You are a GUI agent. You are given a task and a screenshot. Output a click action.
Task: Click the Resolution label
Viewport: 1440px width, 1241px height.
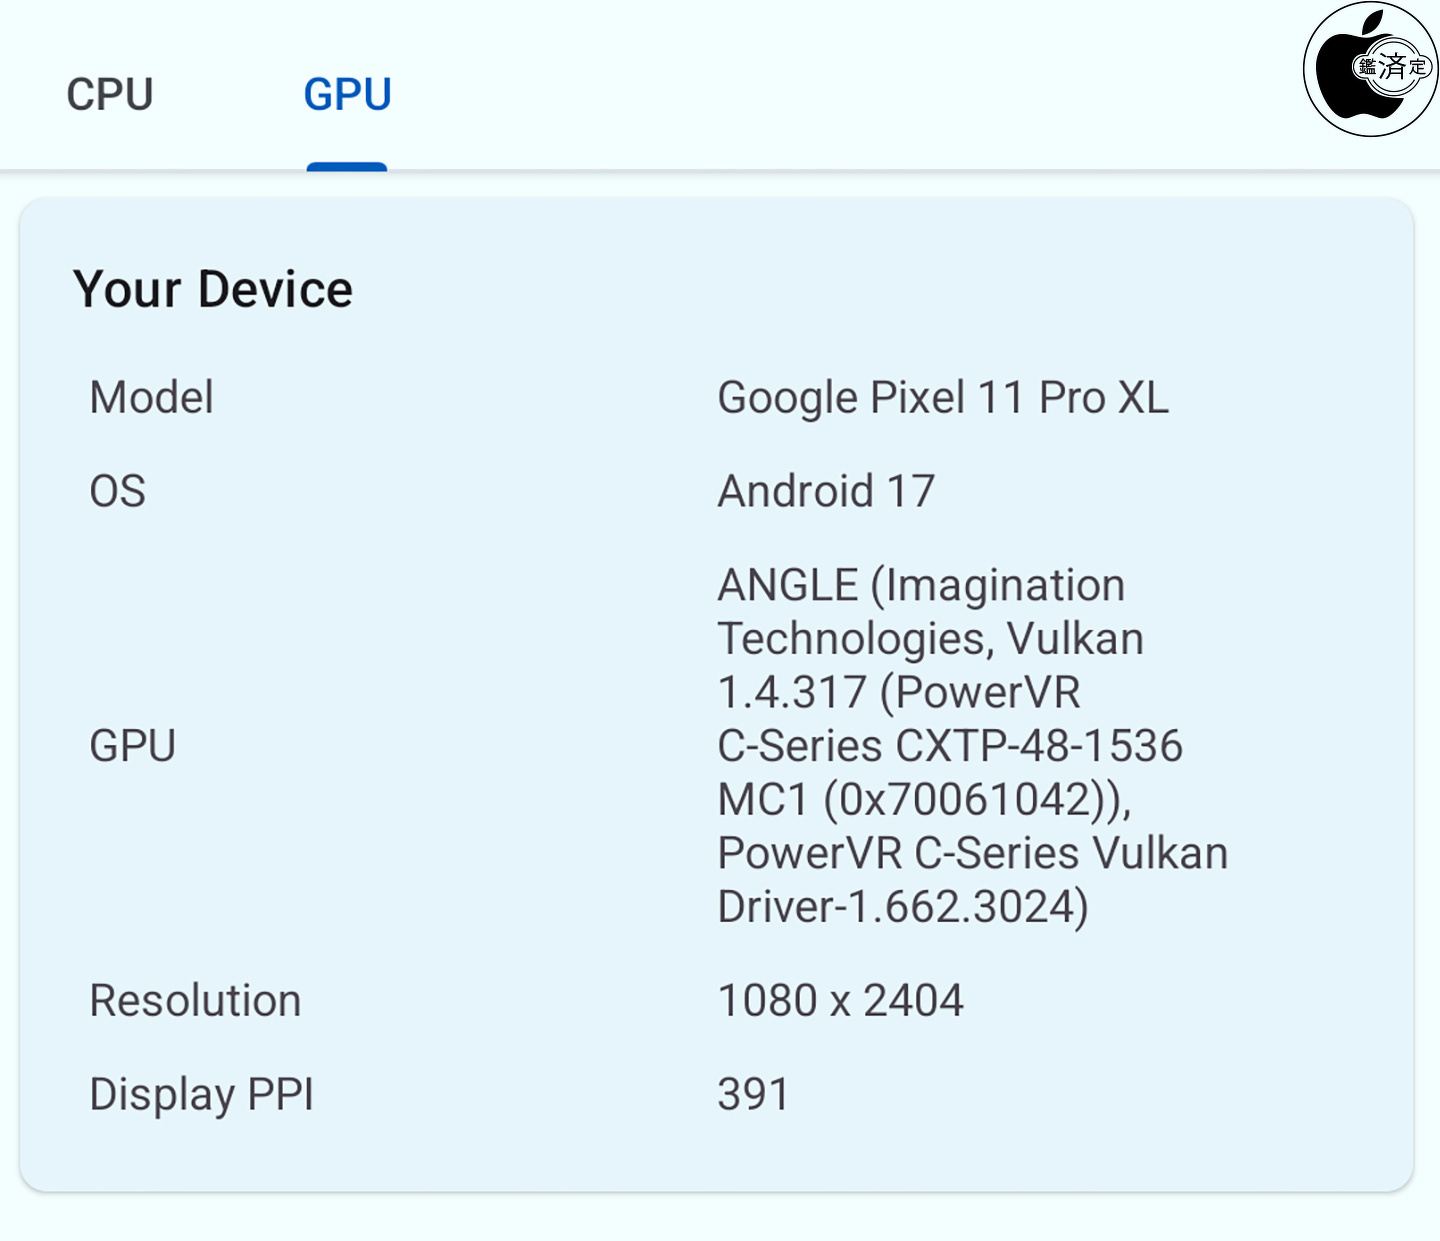point(195,1001)
